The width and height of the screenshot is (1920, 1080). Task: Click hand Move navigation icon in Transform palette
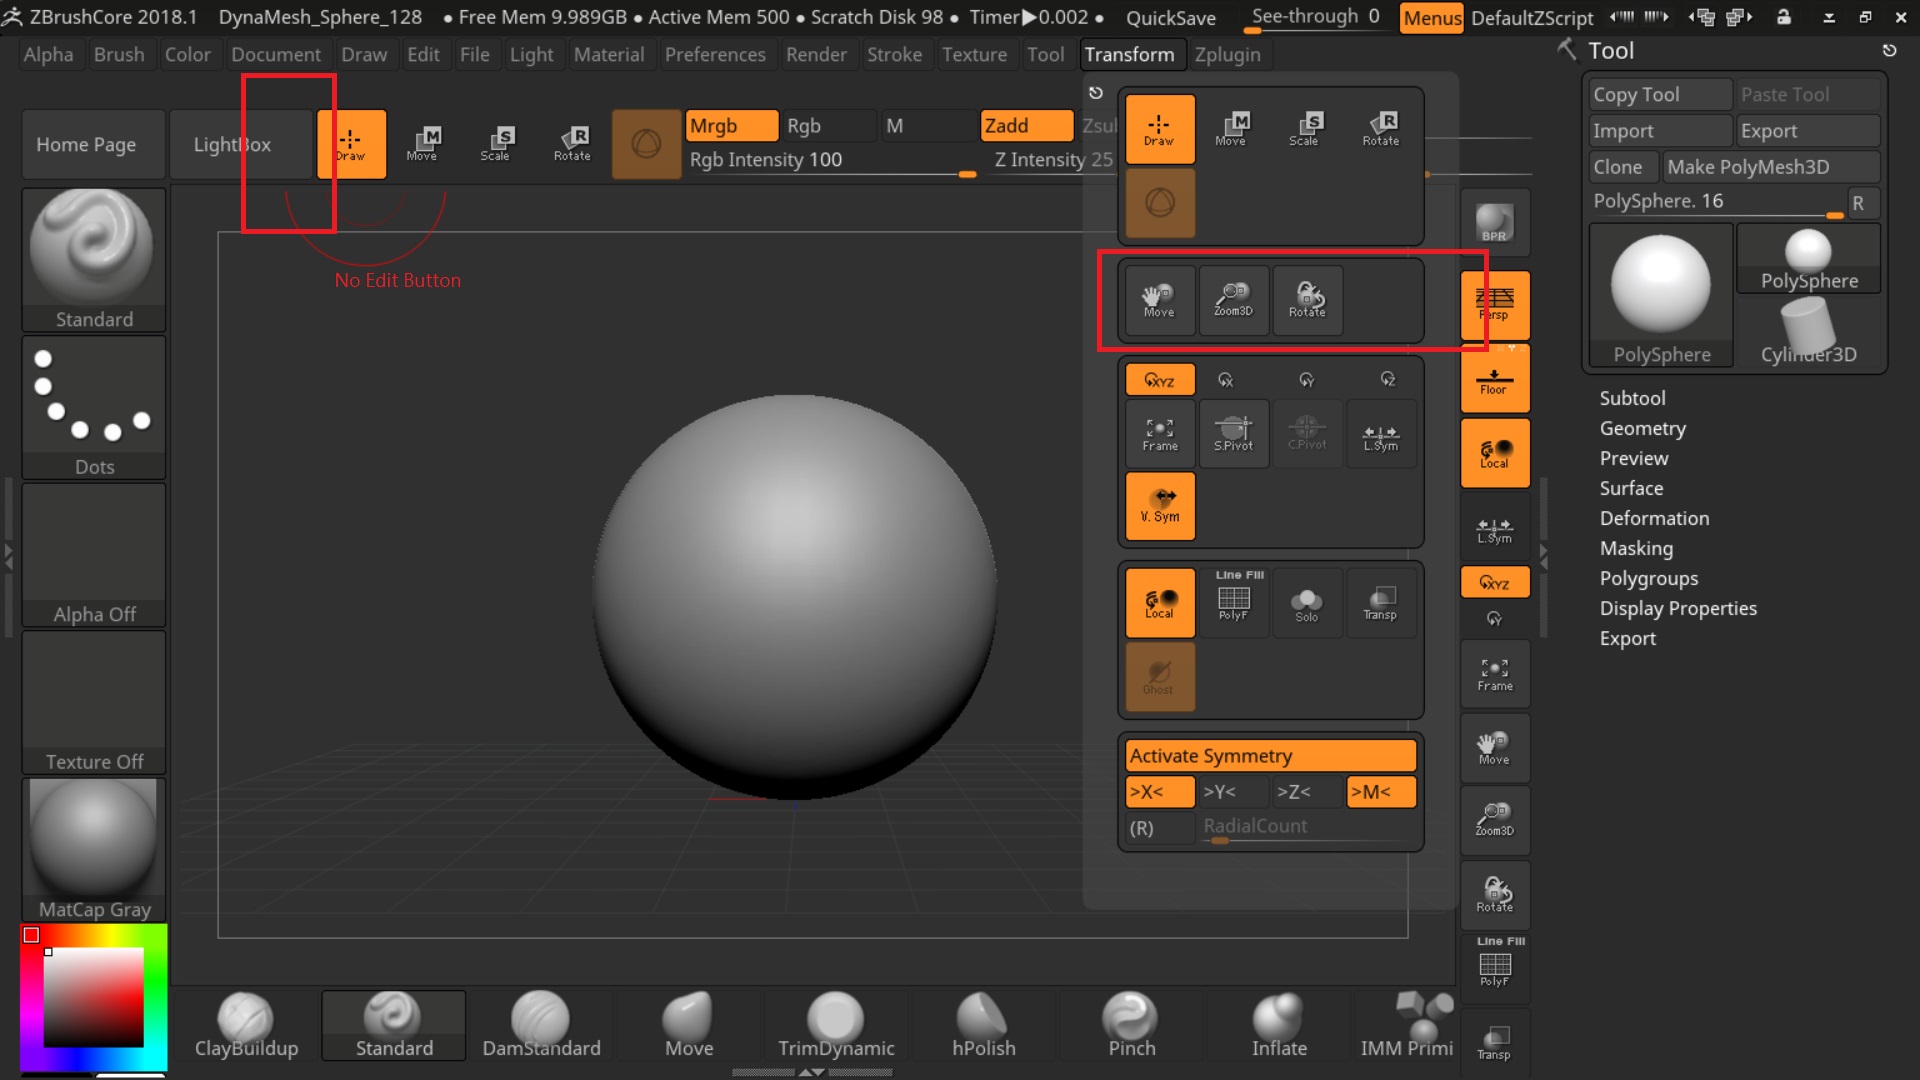[x=1160, y=299]
